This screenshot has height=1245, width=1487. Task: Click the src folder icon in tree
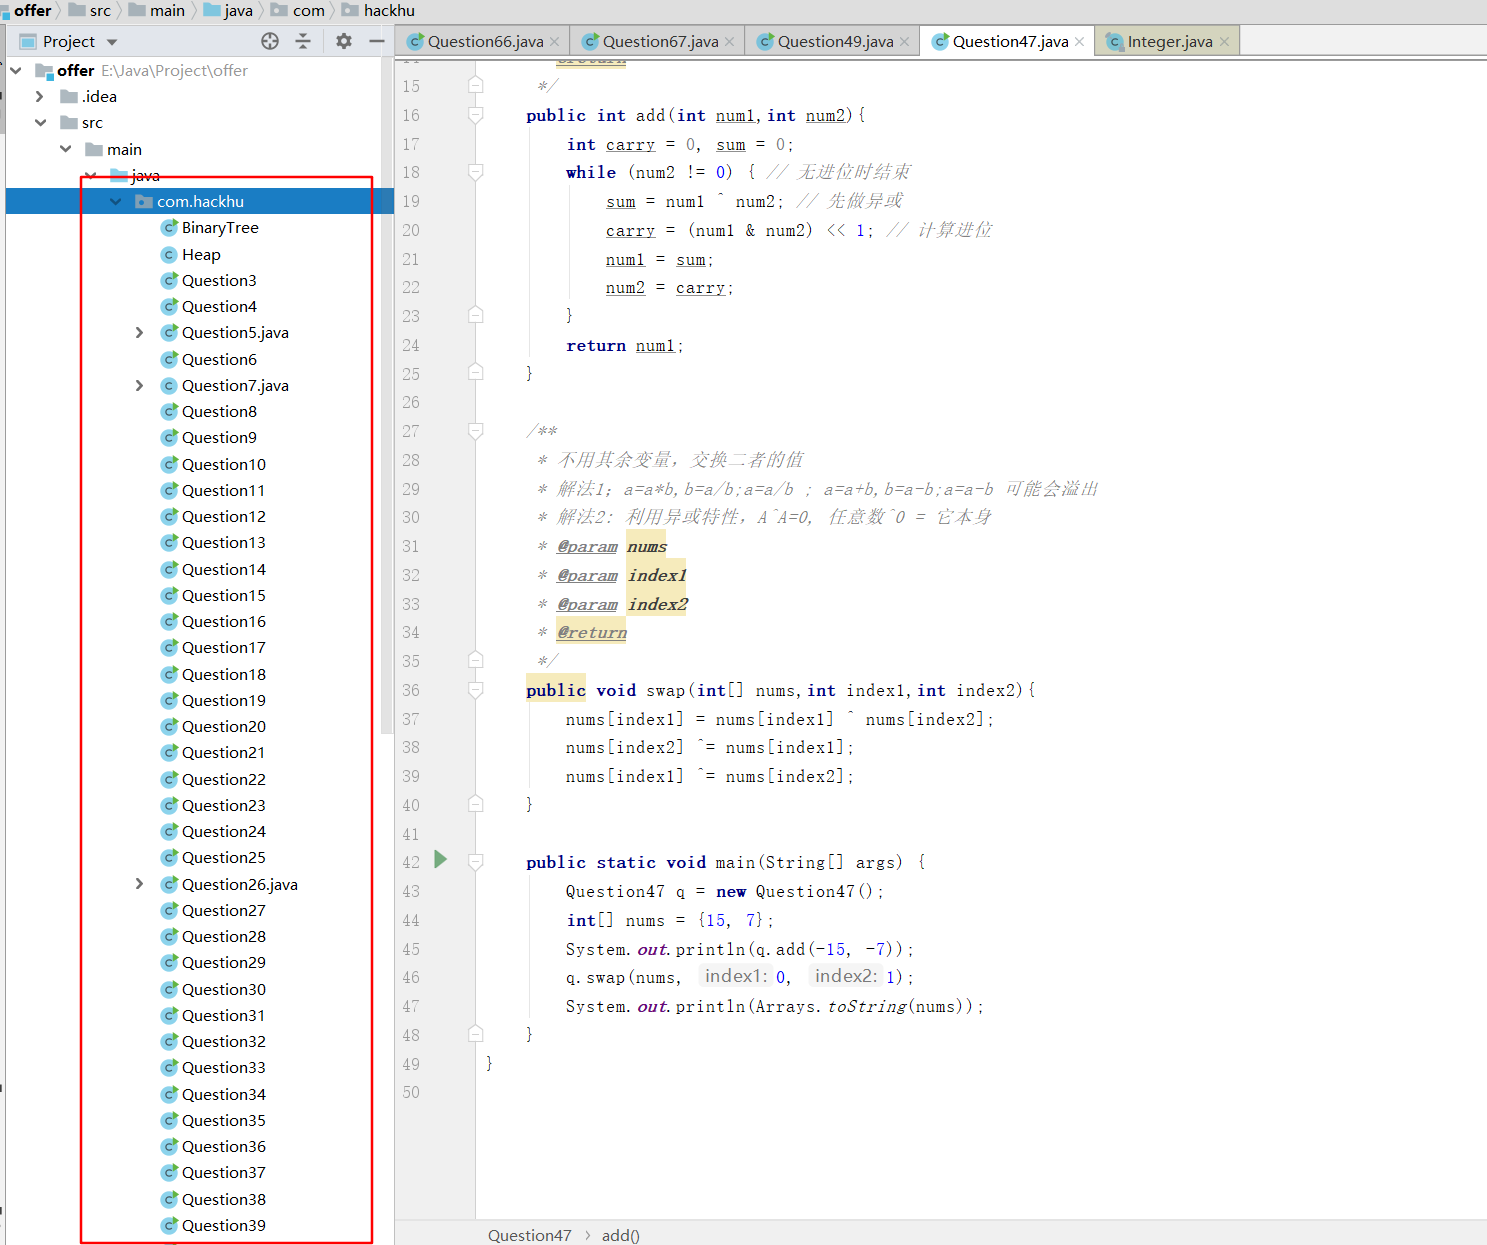69,122
